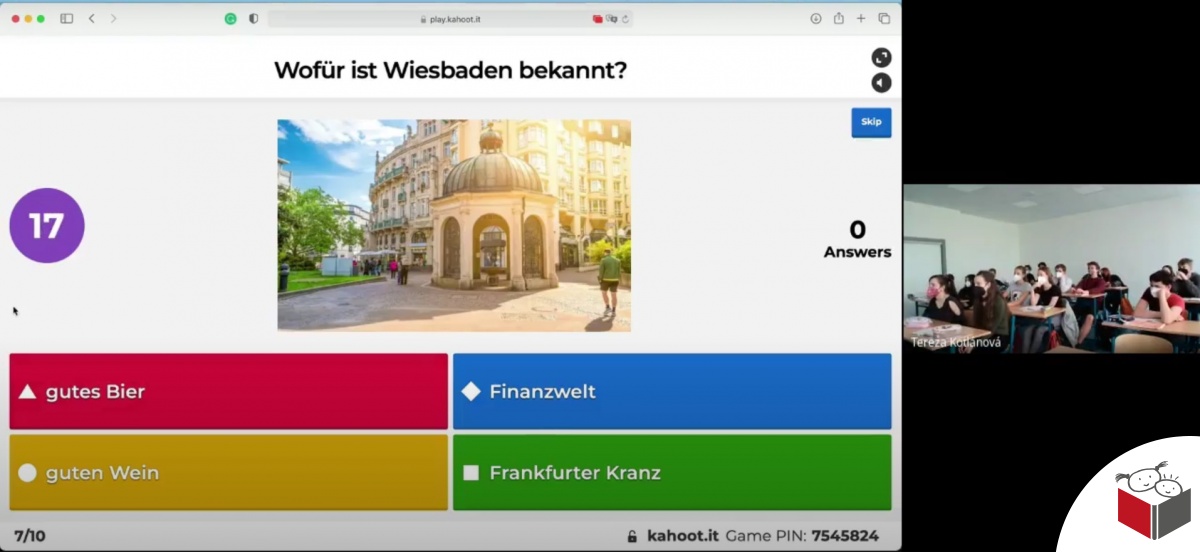The width and height of the screenshot is (1200, 552).
Task: Select the red answer gutes Bier
Action: point(229,391)
